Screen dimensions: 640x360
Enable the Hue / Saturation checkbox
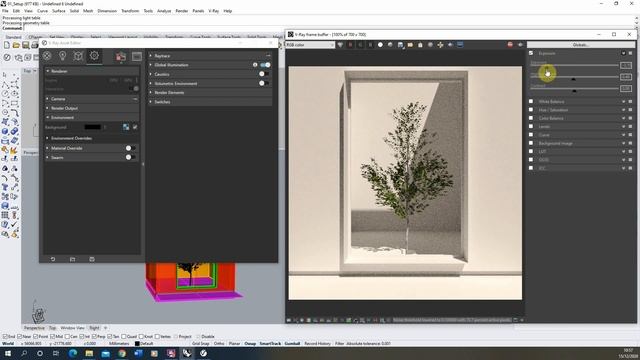[531, 110]
